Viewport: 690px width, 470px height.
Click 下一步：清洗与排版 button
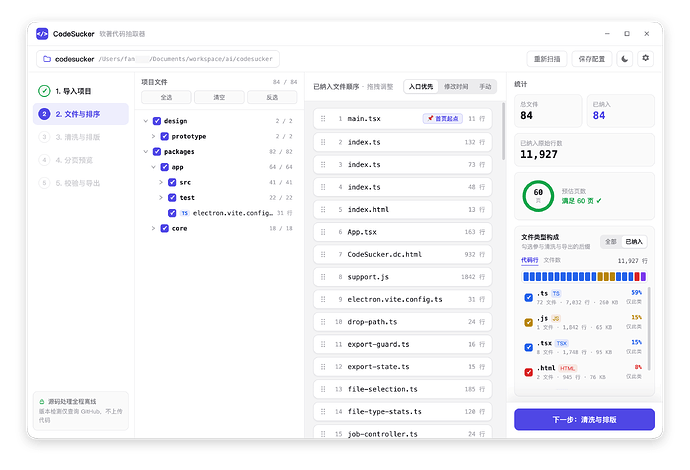coord(584,419)
